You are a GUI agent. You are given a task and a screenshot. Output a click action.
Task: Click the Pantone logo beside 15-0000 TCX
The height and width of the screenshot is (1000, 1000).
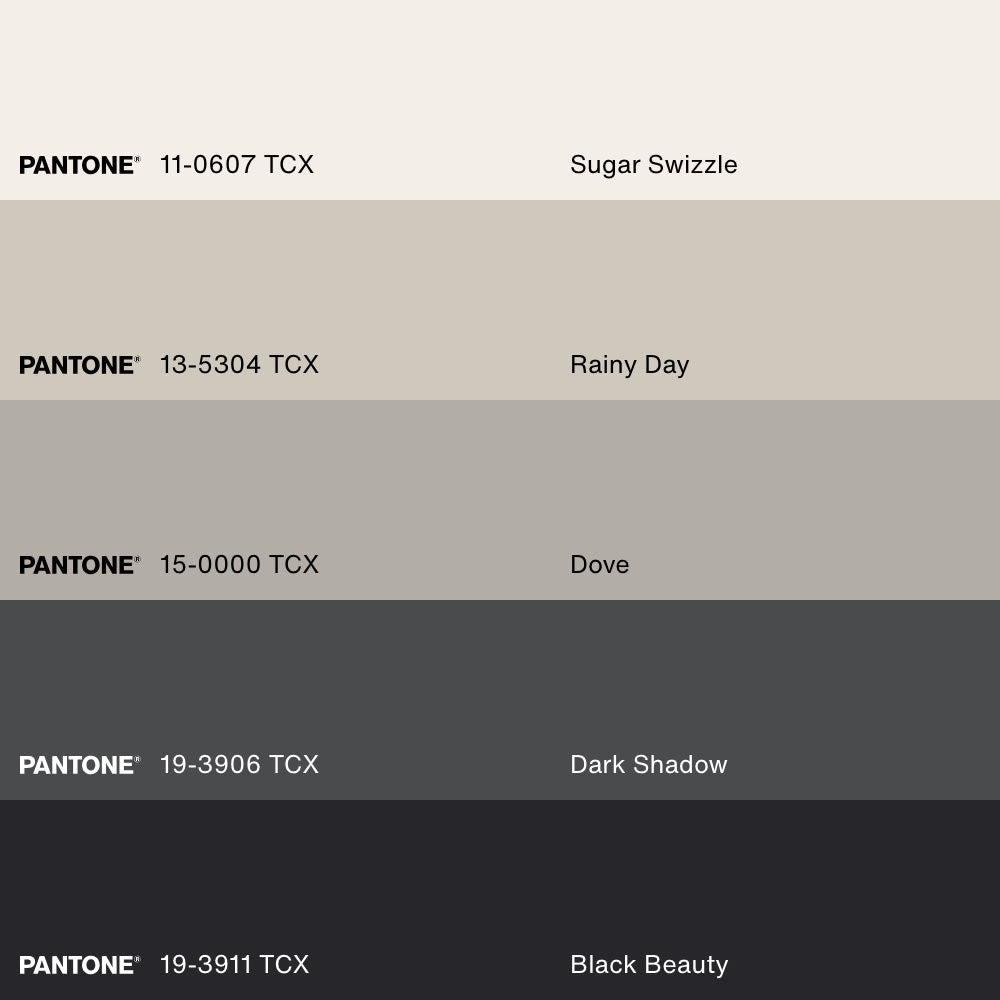[x=79, y=565]
